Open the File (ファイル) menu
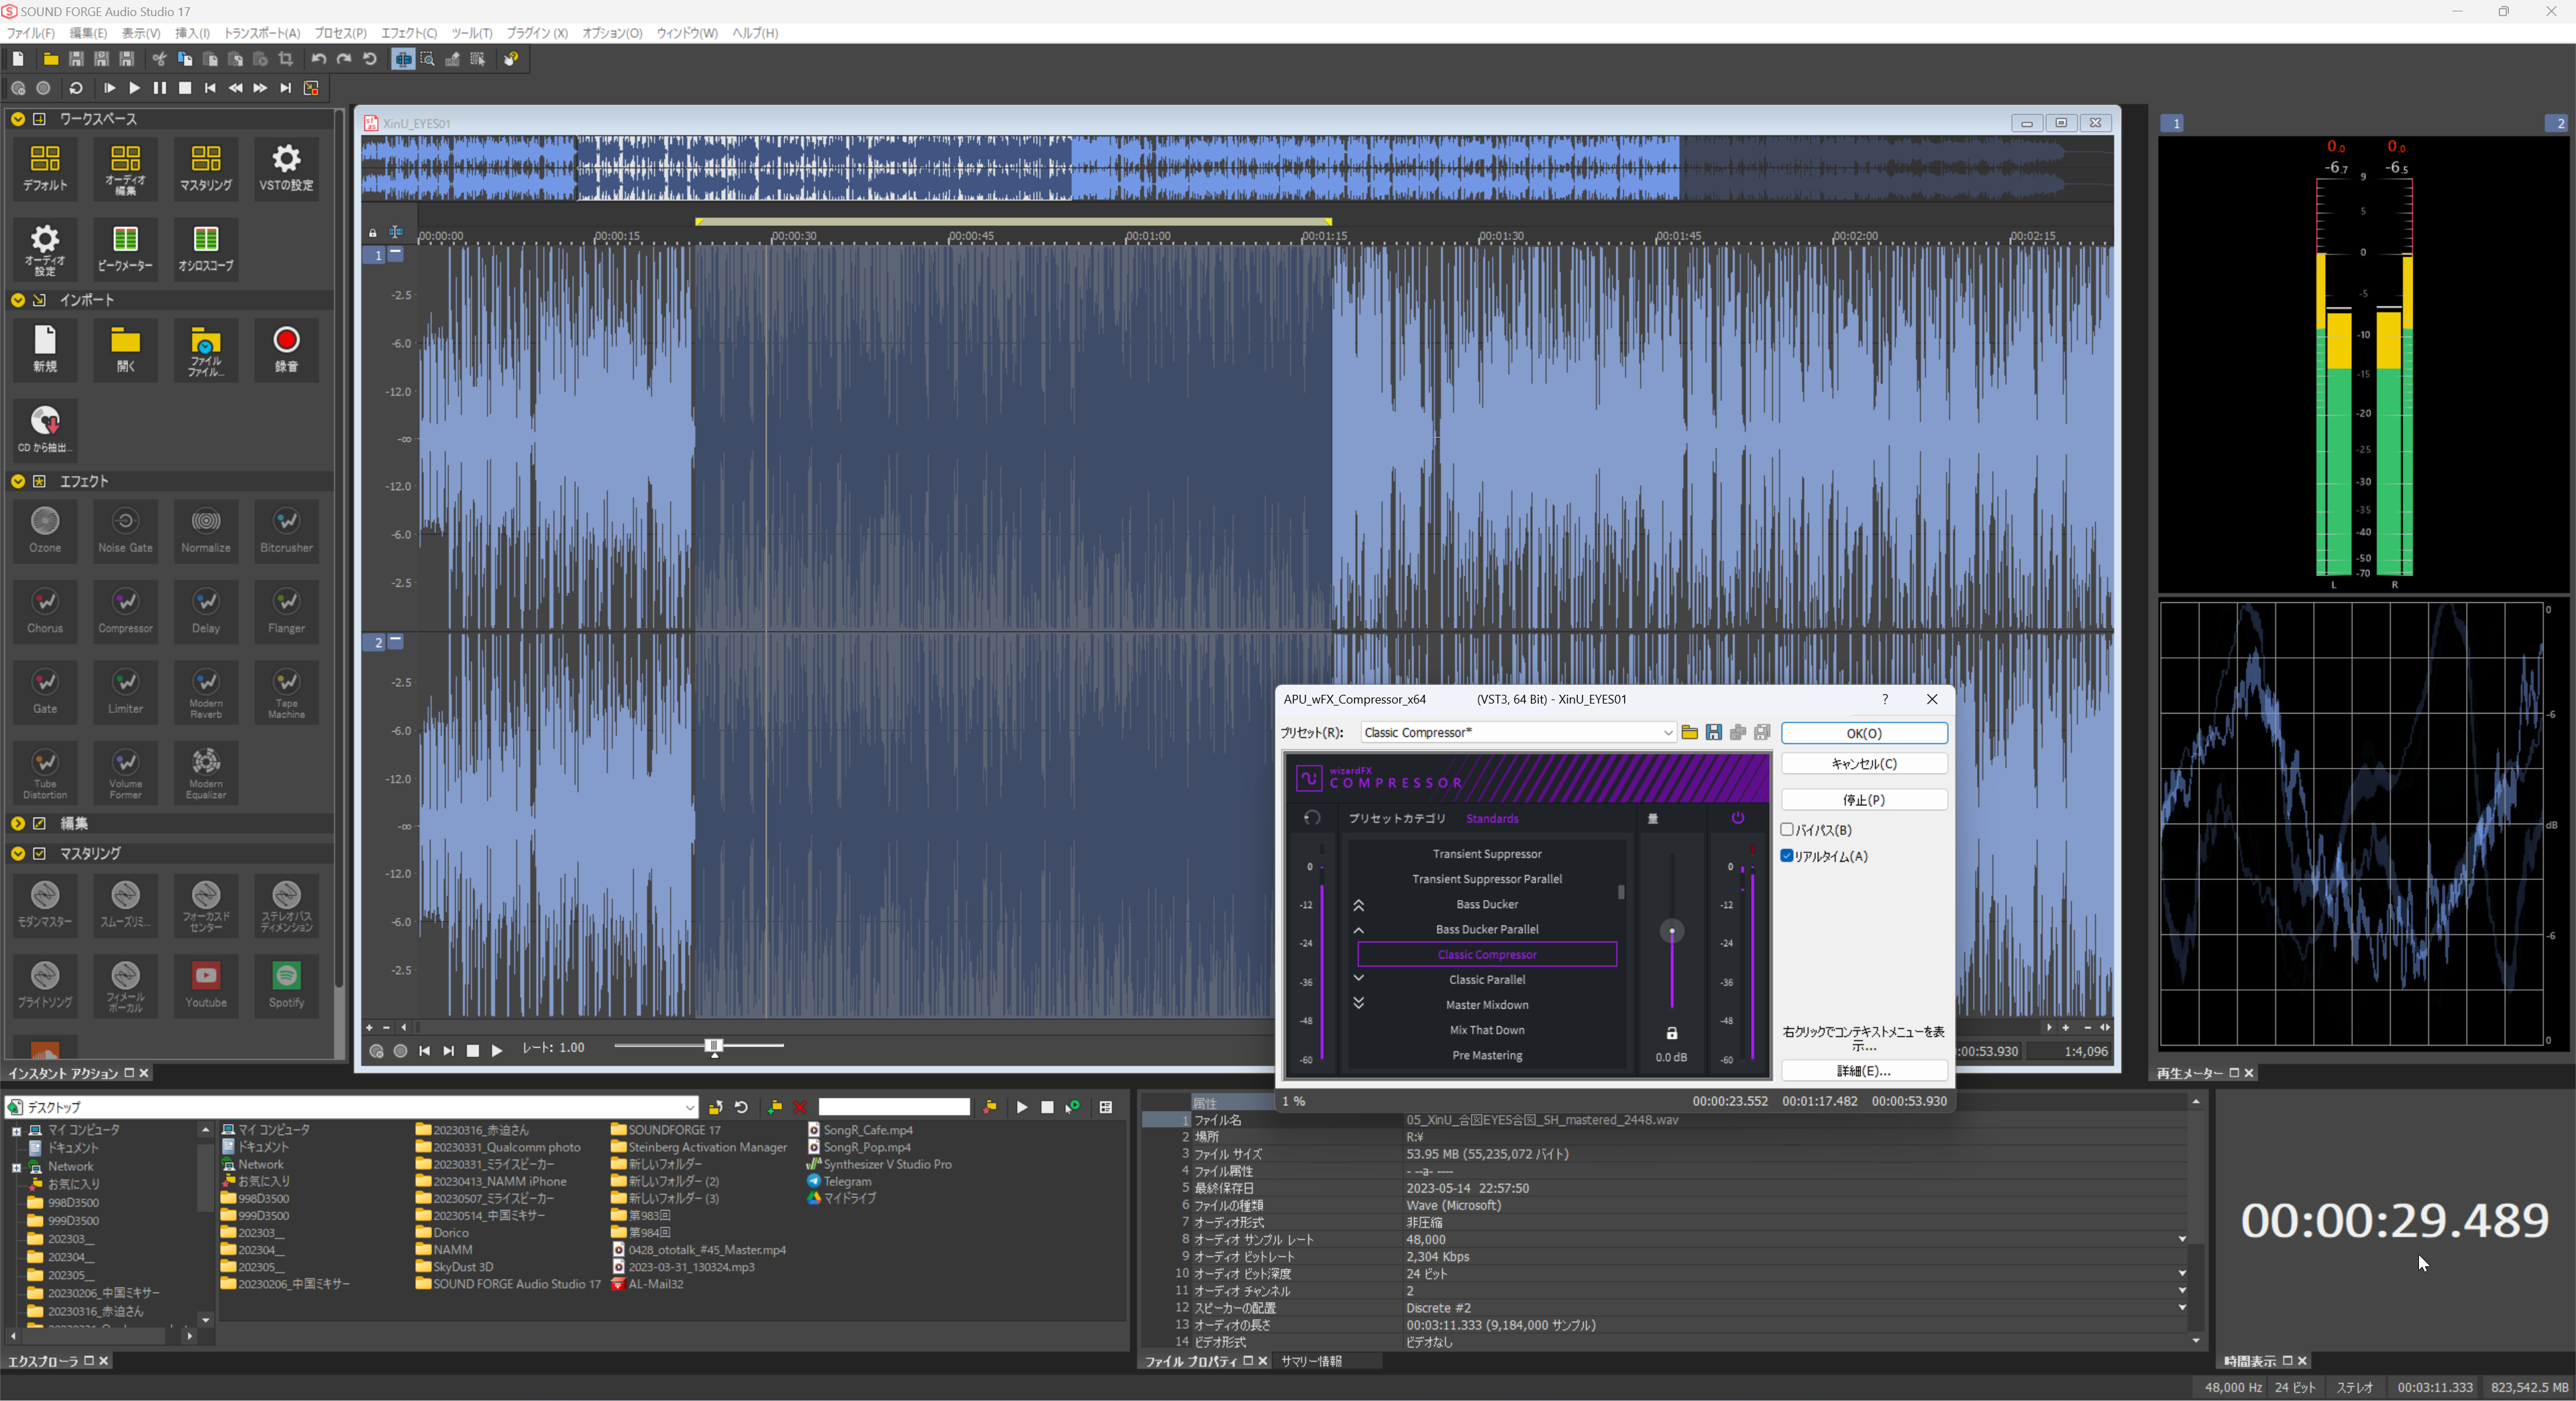 (x=31, y=33)
